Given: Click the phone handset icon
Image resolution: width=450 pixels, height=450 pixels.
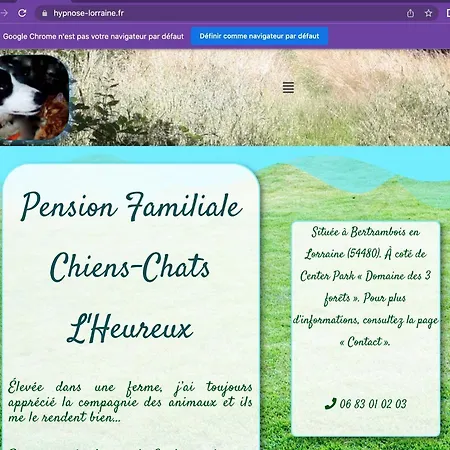Looking at the screenshot, I should coord(330,404).
